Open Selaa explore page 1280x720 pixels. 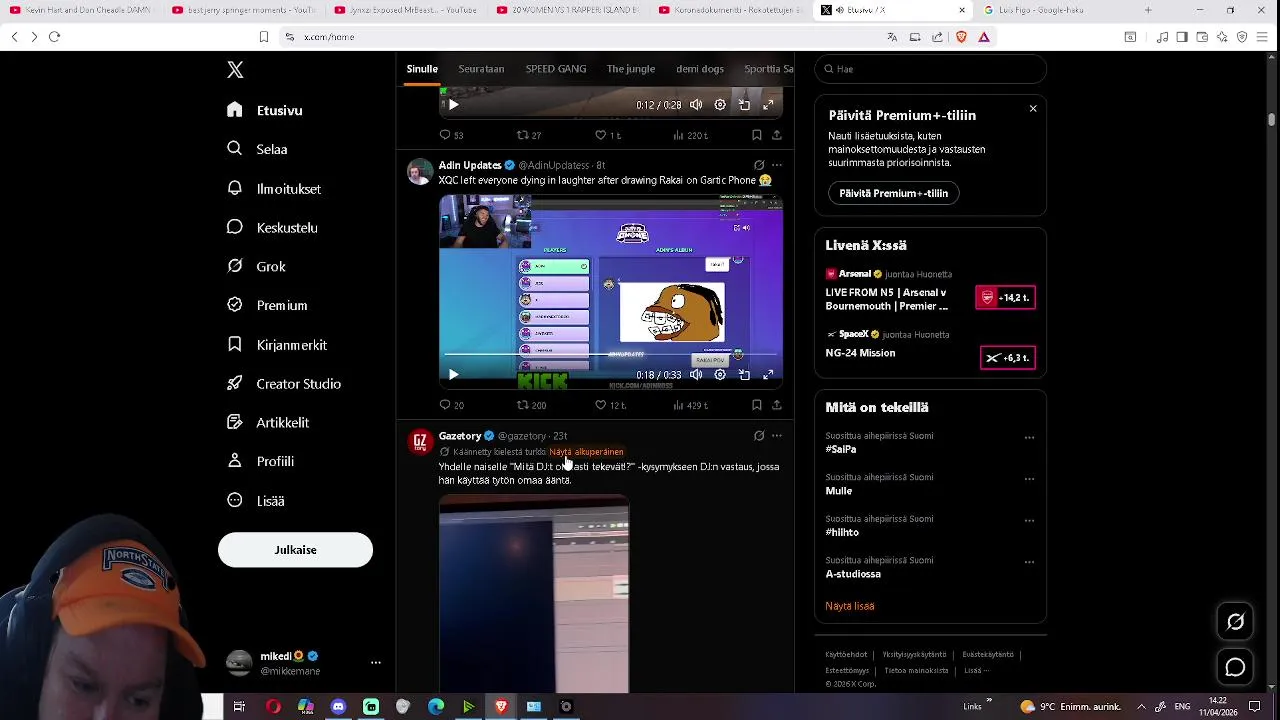(258, 149)
